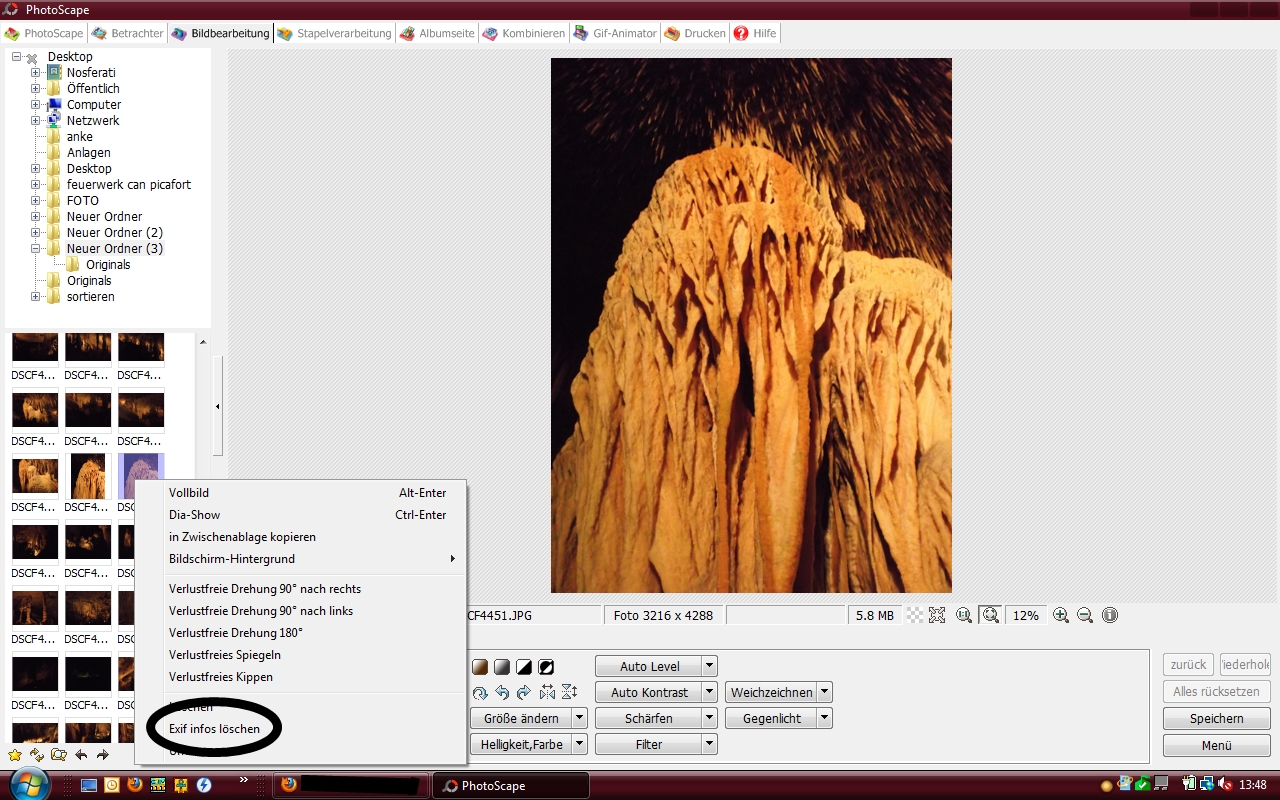Open dropdown arrow next to Gegenlicht
The width and height of the screenshot is (1280, 800).
[x=824, y=719]
